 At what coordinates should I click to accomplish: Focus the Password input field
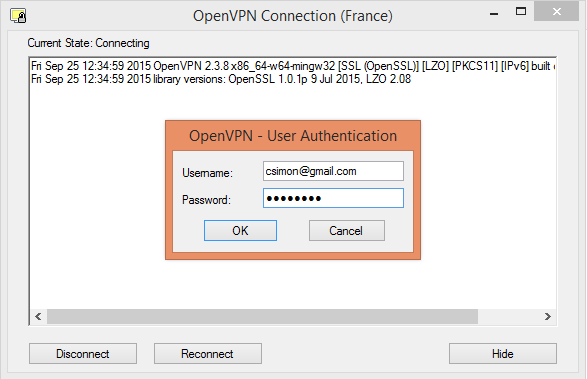pyautogui.click(x=333, y=198)
